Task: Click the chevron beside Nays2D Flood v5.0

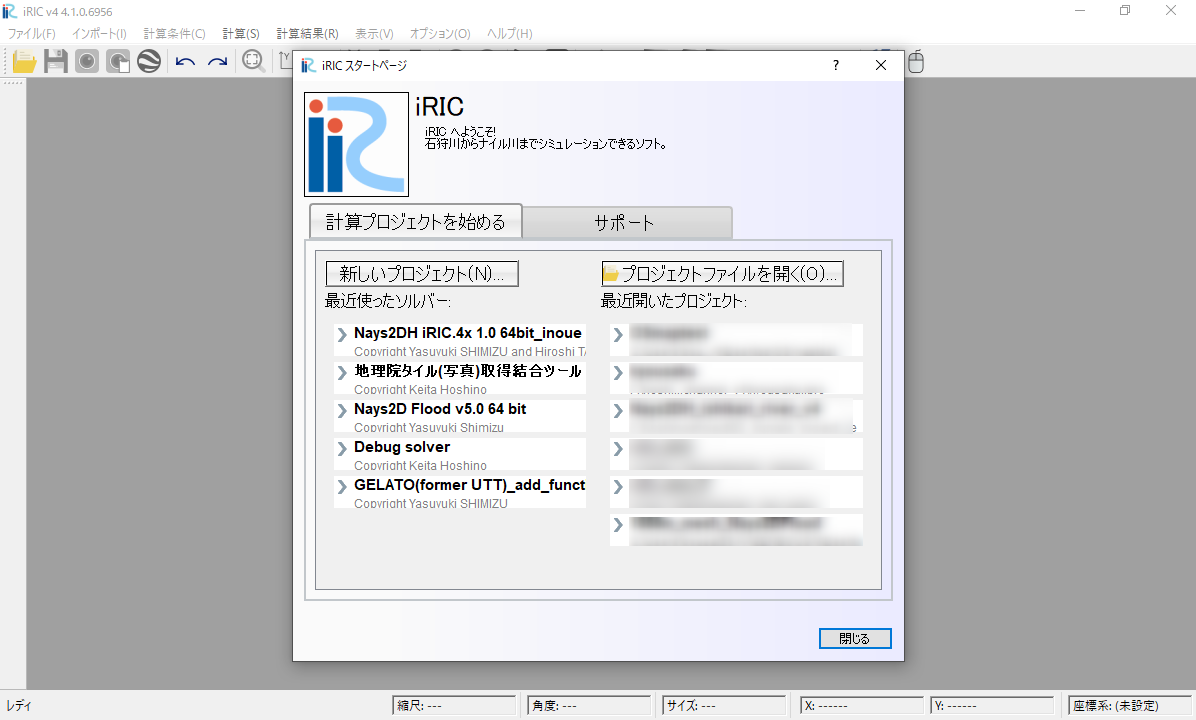Action: [x=342, y=410]
